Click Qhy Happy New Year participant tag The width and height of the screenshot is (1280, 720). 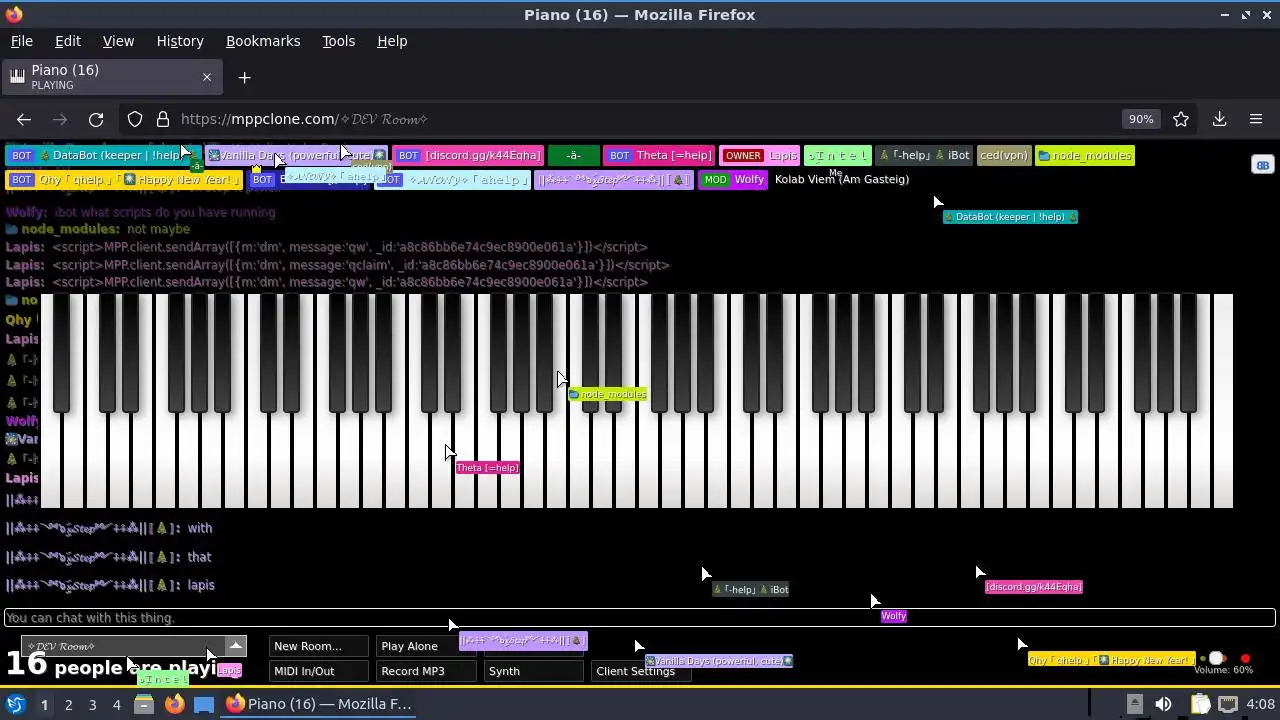(124, 179)
